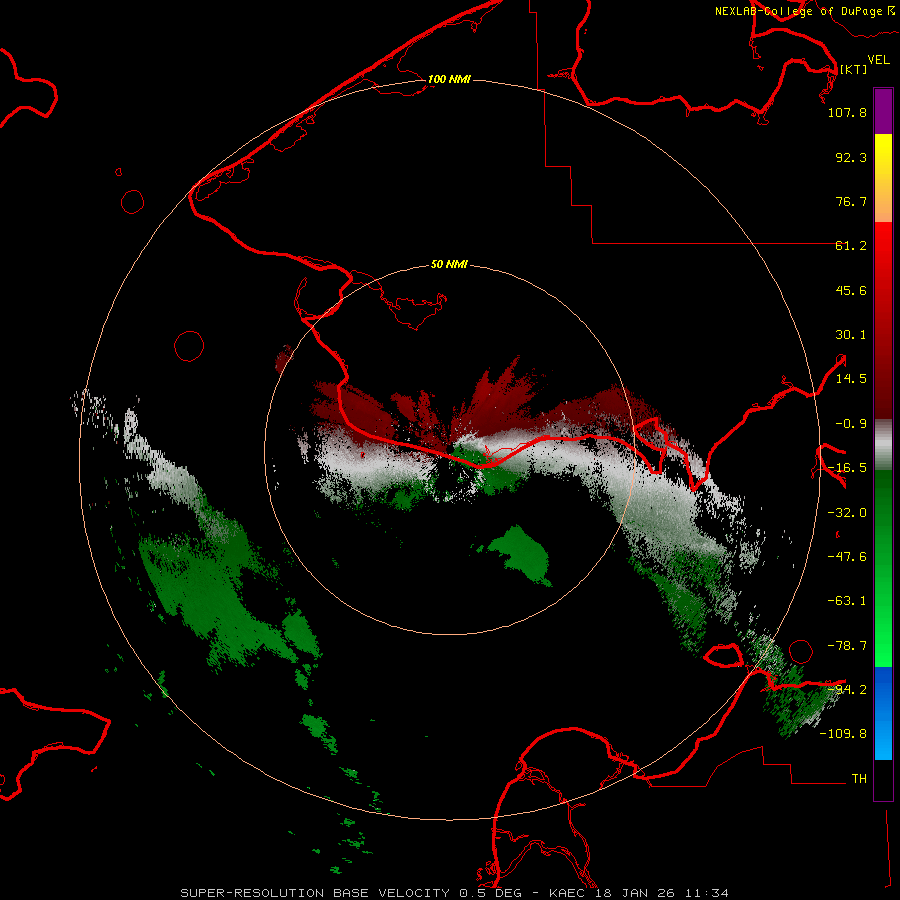Click the -94.2 value on velocity scale

tap(847, 689)
